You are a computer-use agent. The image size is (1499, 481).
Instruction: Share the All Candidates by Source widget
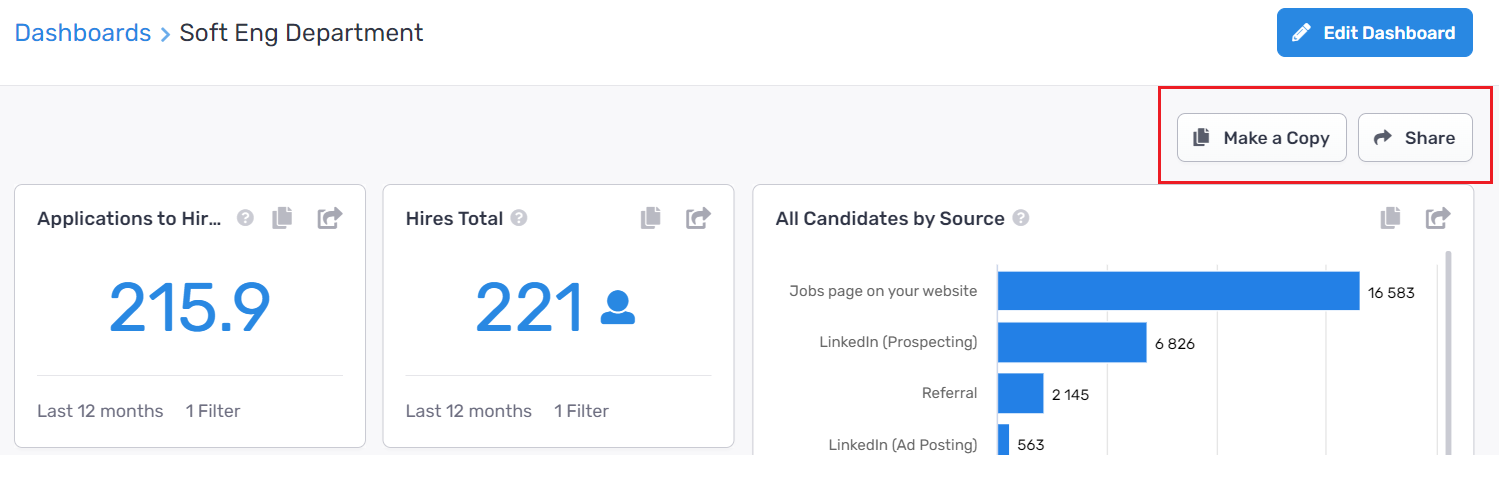(x=1437, y=217)
